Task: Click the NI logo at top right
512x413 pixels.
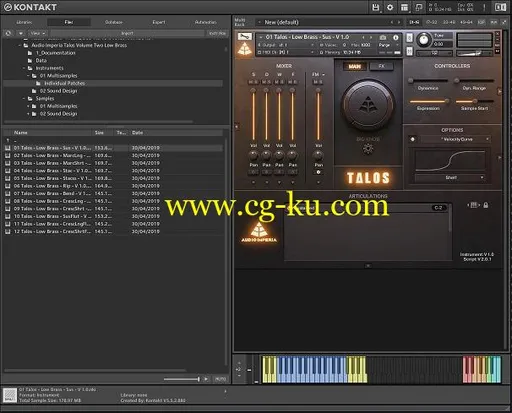Action: [x=500, y=7]
